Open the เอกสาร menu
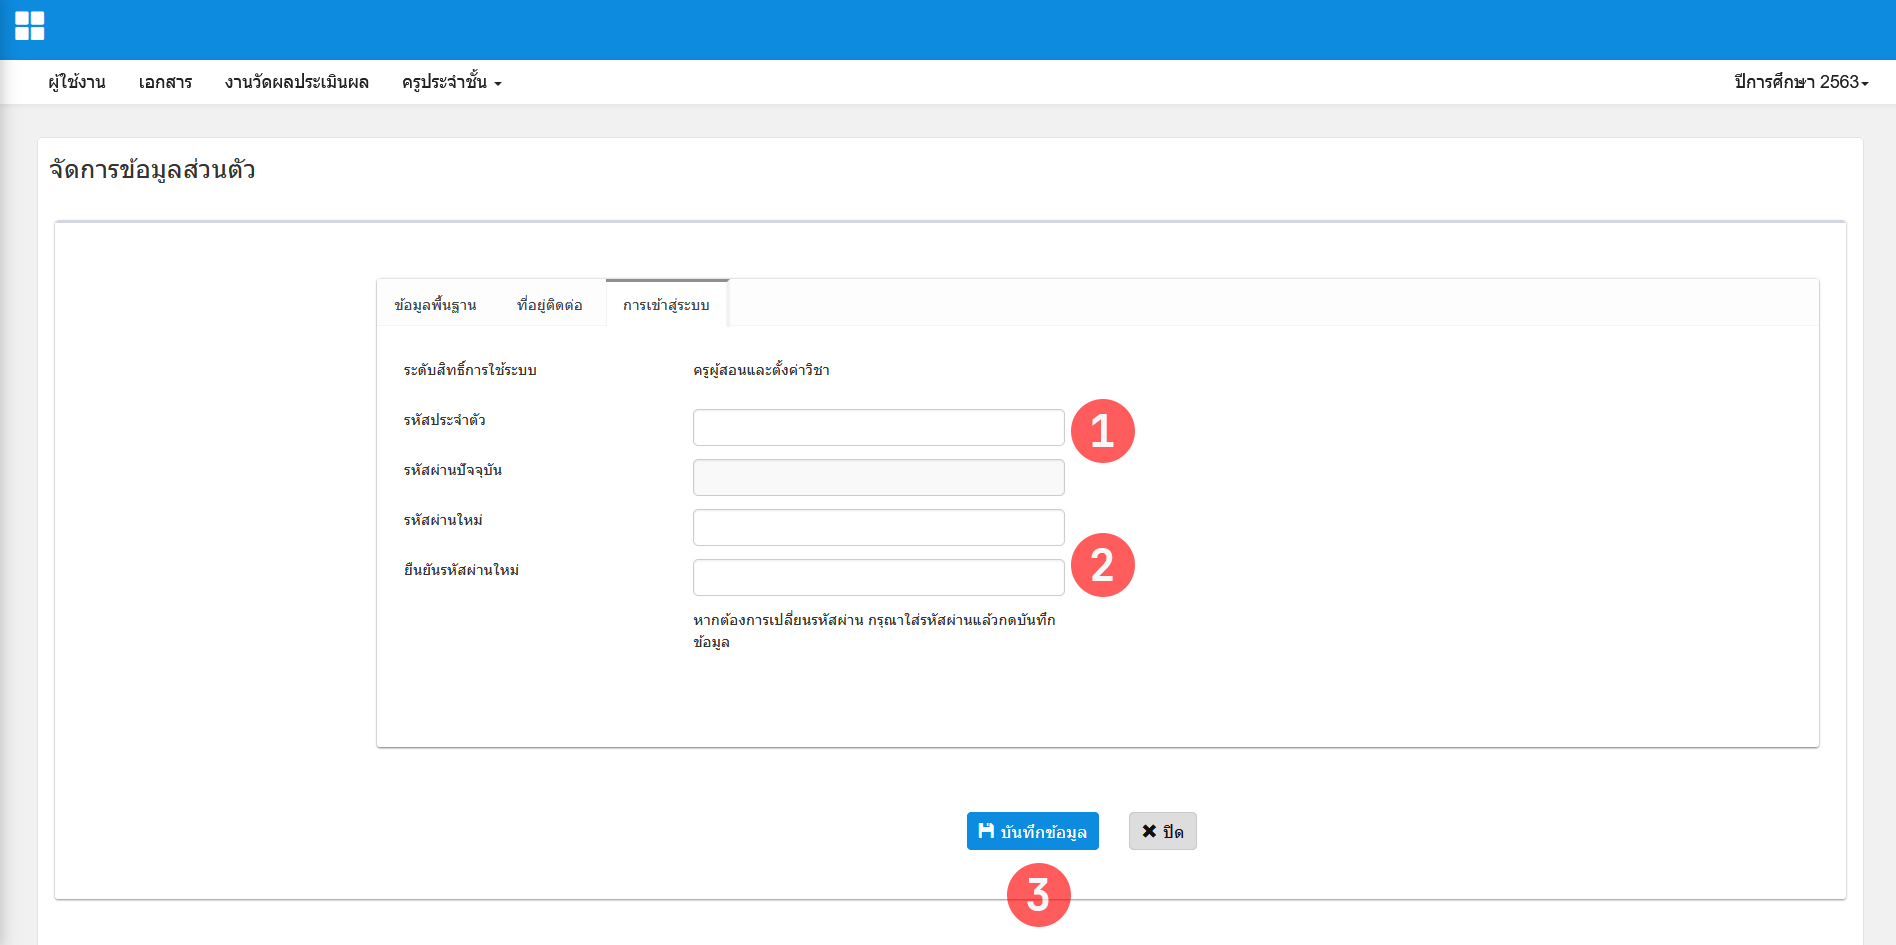Image resolution: width=1896 pixels, height=945 pixels. coord(165,82)
